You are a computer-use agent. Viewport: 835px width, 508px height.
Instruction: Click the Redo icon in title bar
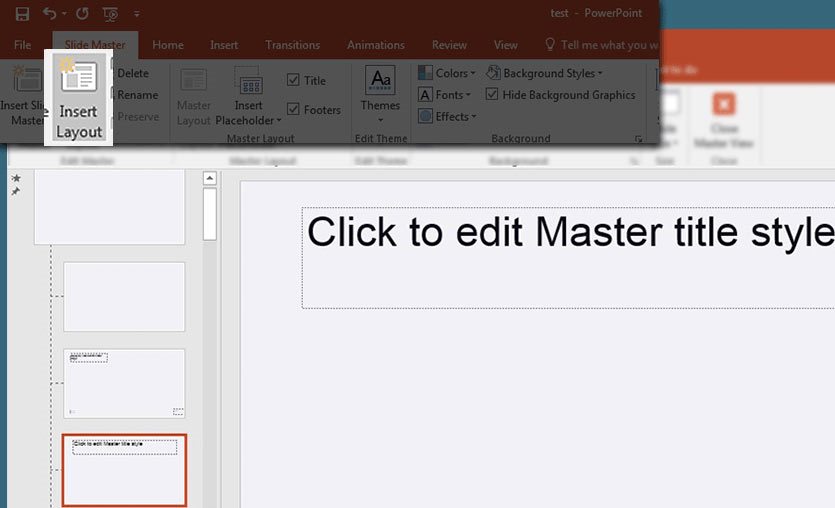[82, 14]
